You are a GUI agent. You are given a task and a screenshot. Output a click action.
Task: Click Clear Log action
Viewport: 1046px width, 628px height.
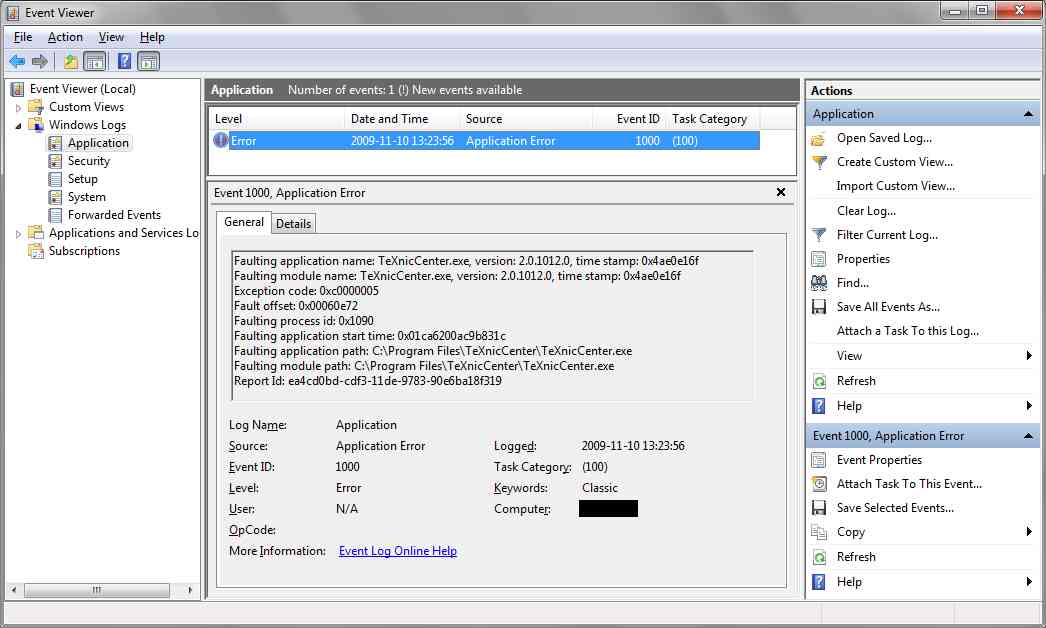point(866,211)
